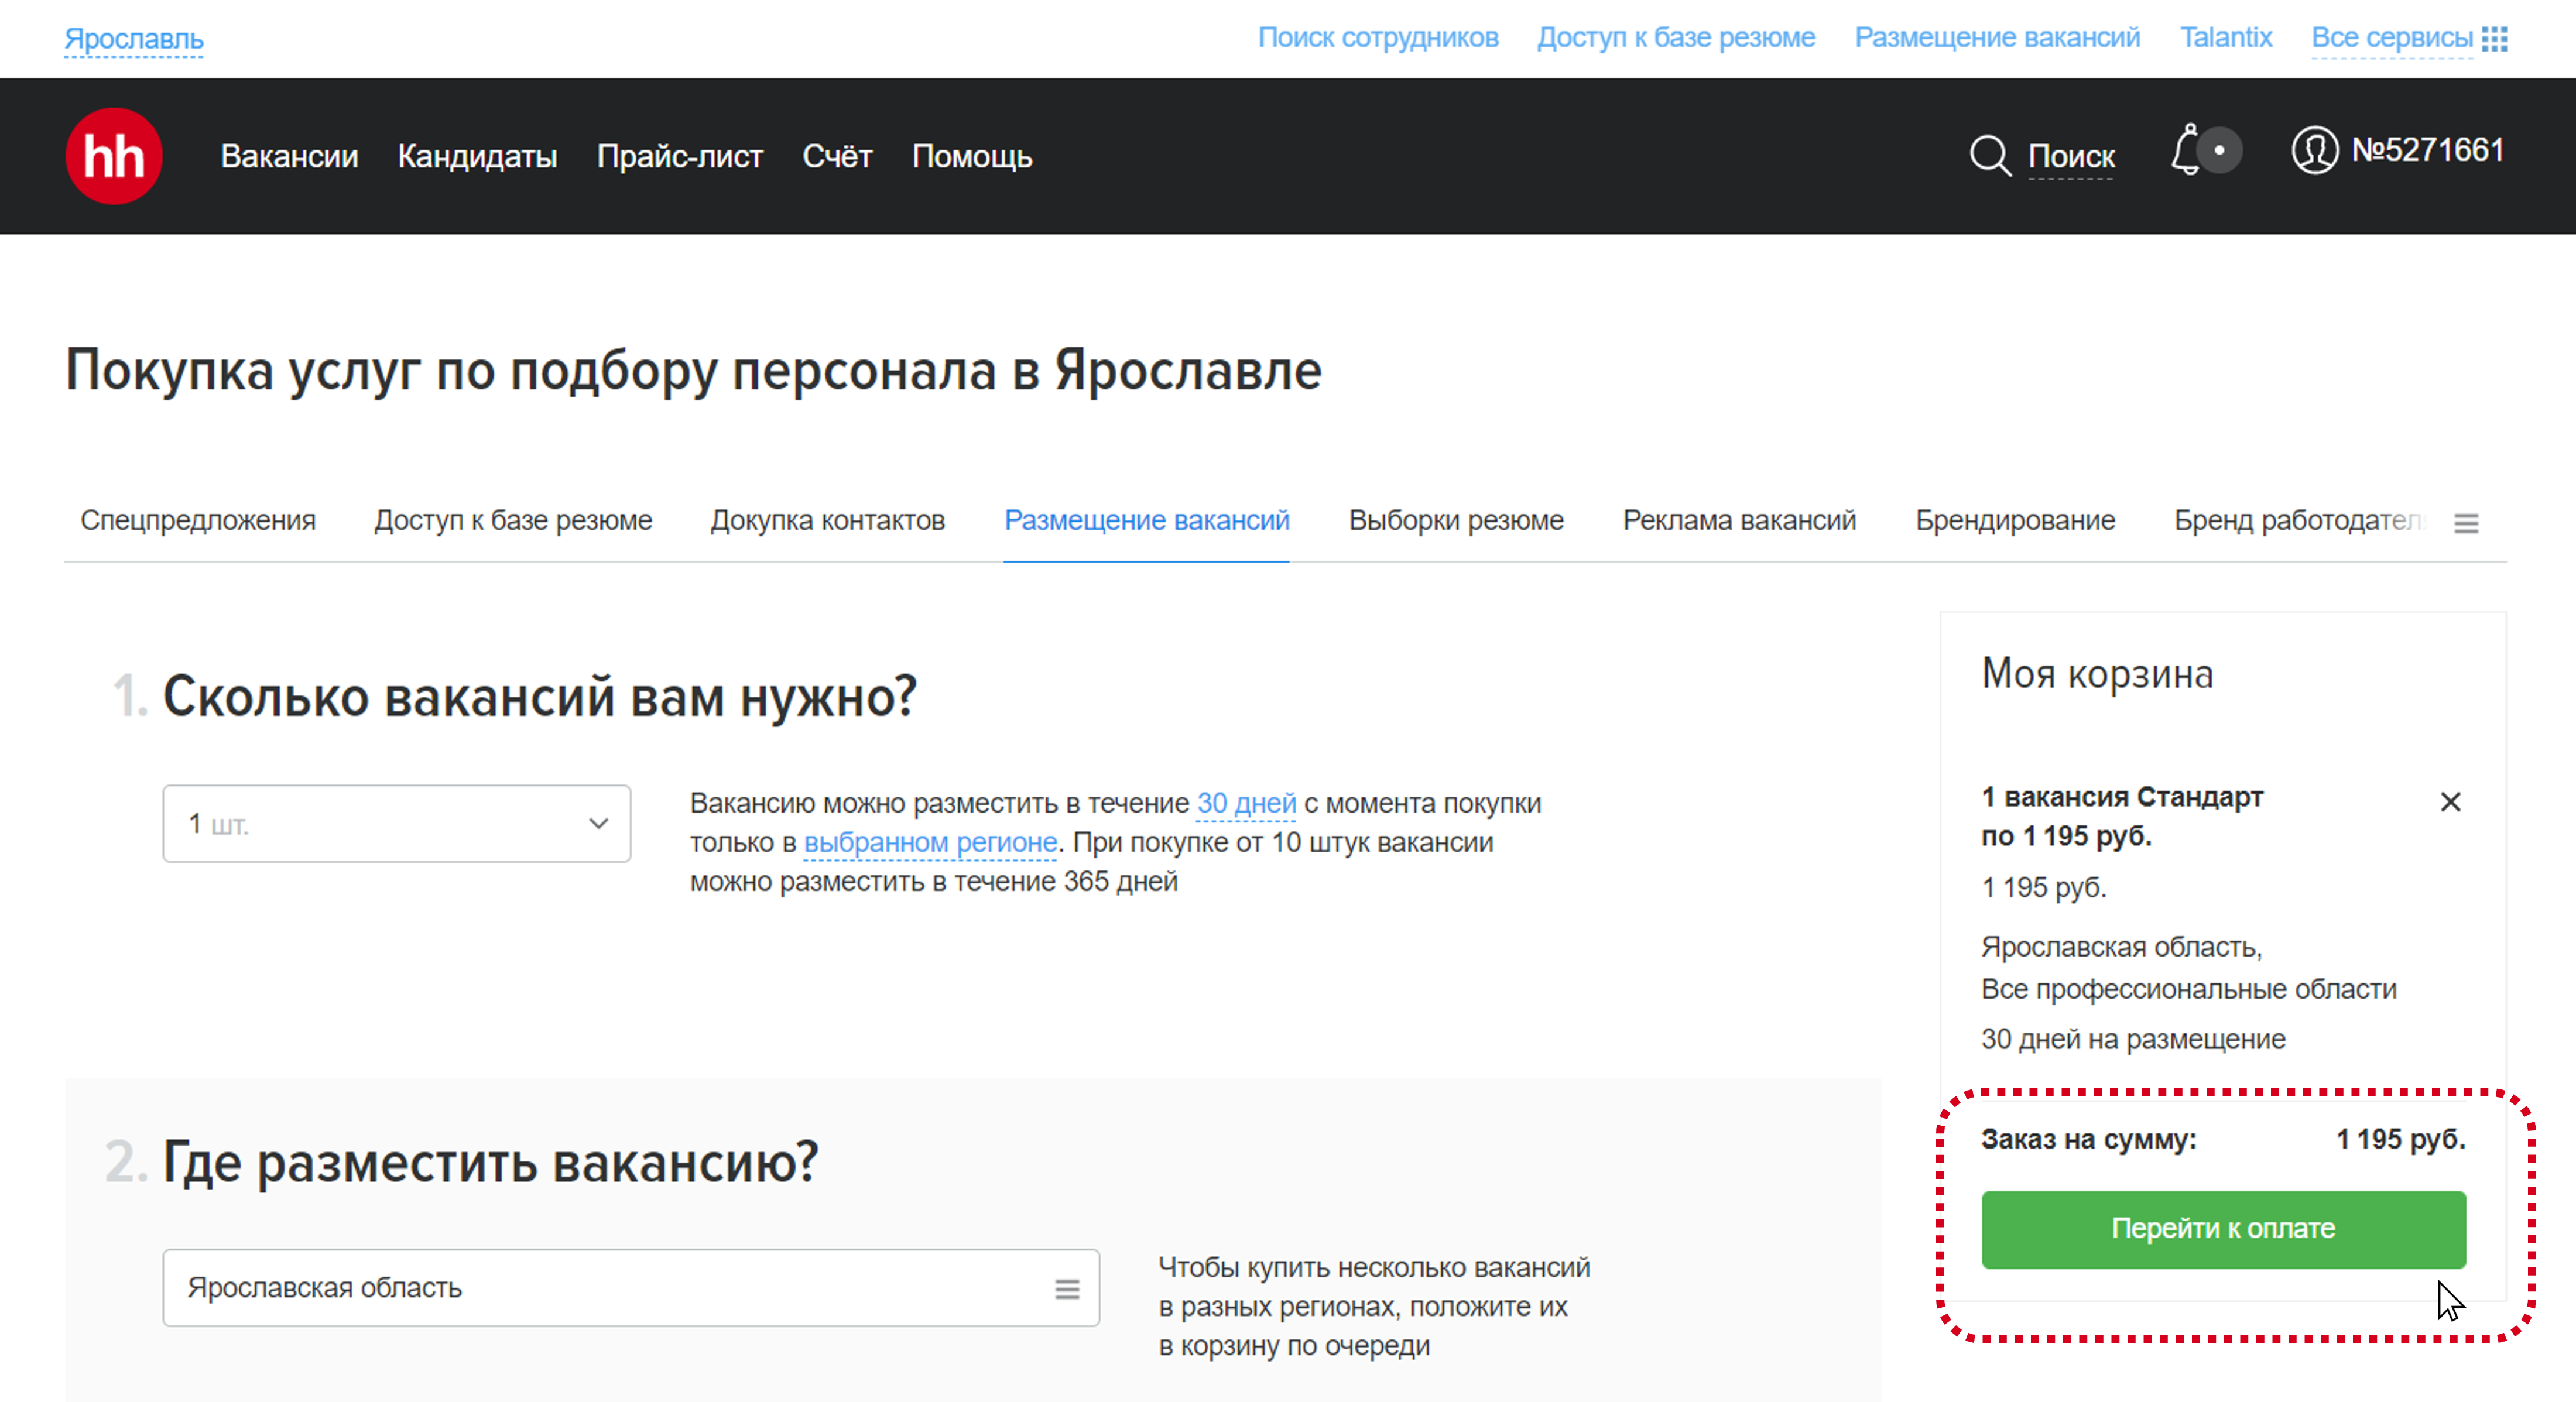Open Помощь in main navigation

[x=972, y=157]
